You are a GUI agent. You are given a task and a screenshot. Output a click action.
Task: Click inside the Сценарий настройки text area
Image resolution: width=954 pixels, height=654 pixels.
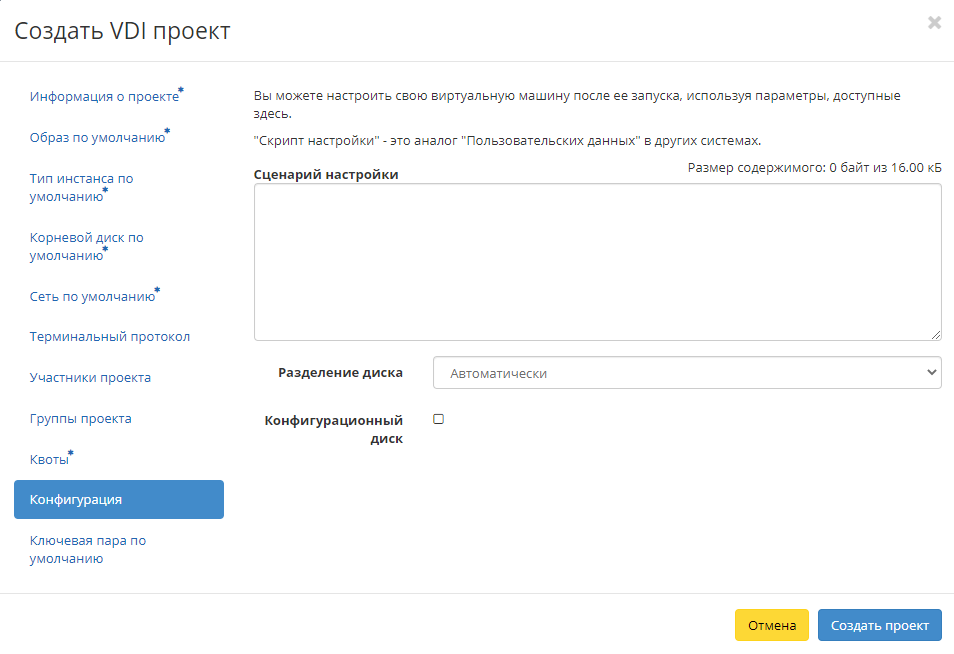598,260
